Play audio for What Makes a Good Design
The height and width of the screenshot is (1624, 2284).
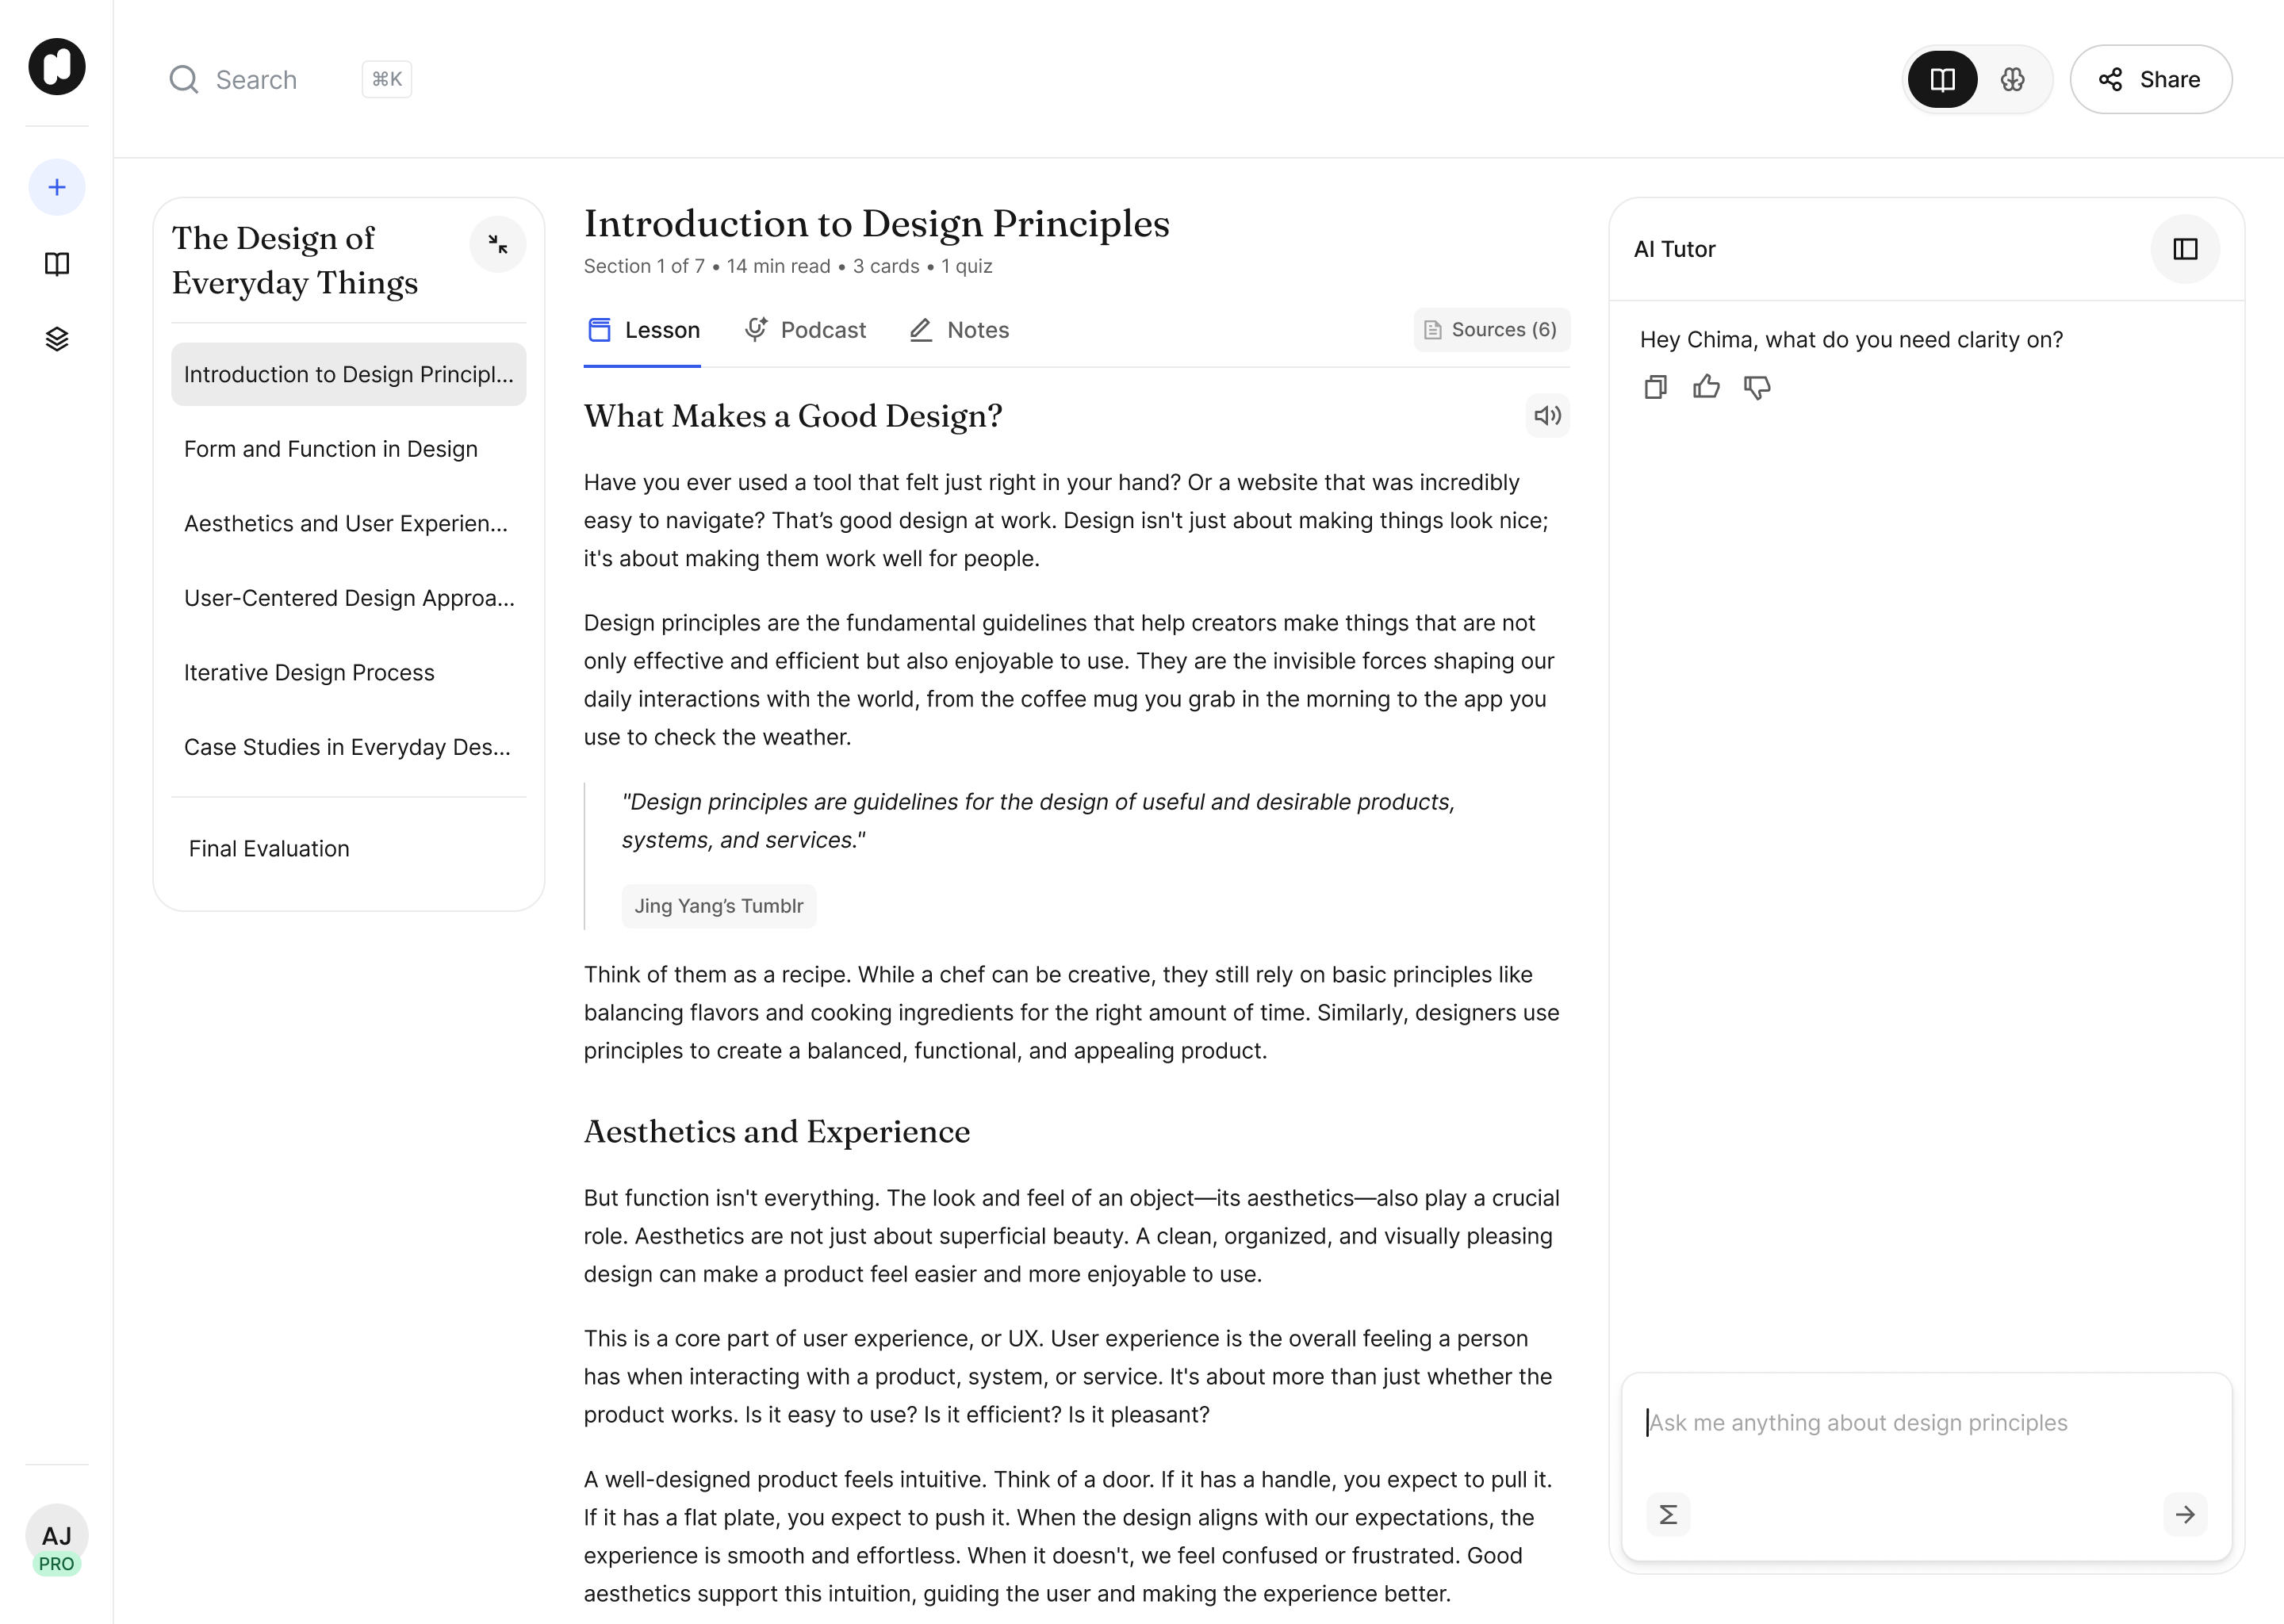click(1548, 416)
